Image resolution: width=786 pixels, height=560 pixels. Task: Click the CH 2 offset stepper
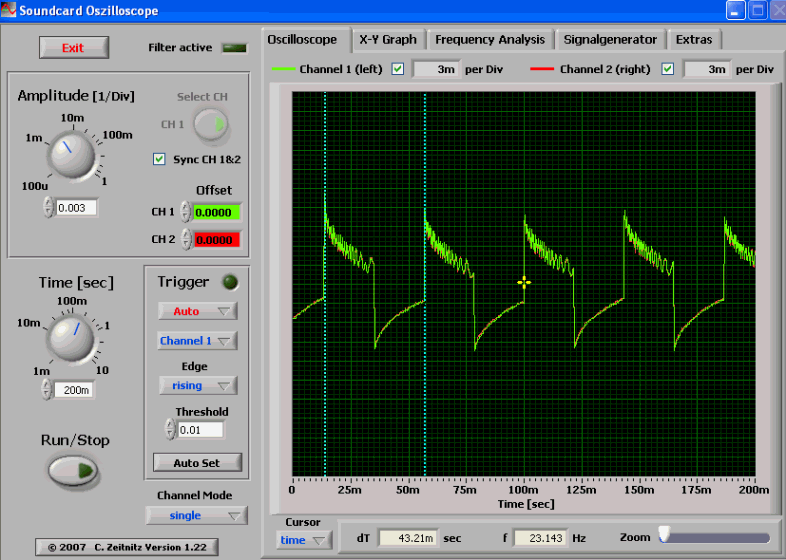(186, 239)
